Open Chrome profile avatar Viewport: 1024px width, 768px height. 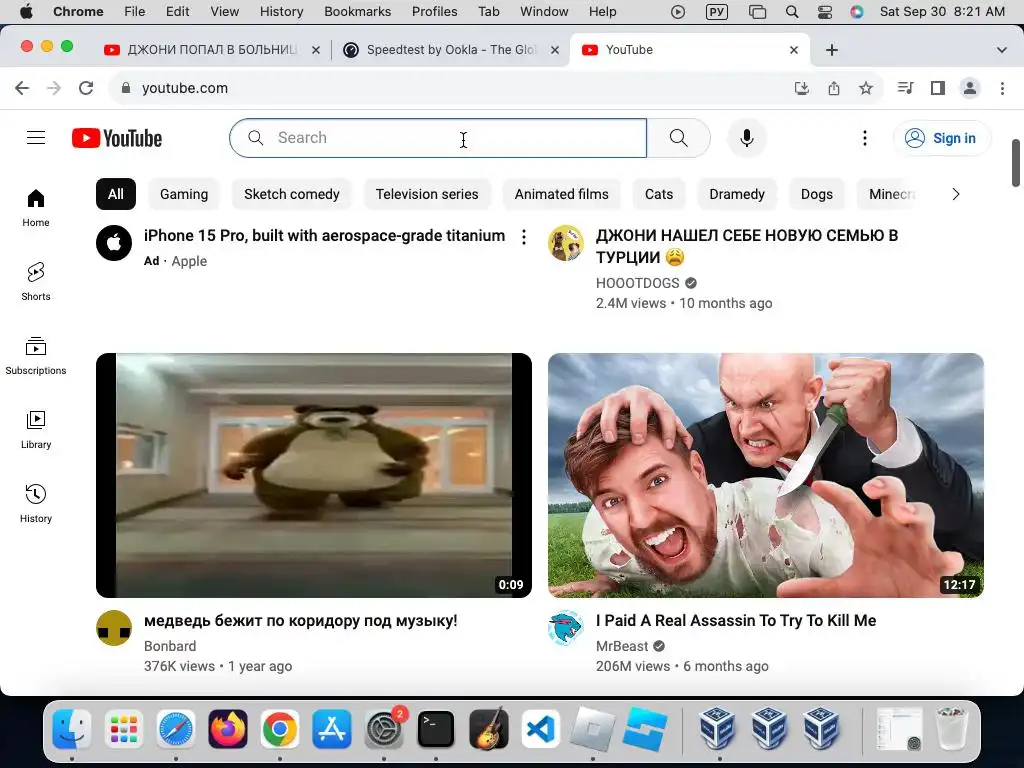pyautogui.click(x=970, y=88)
